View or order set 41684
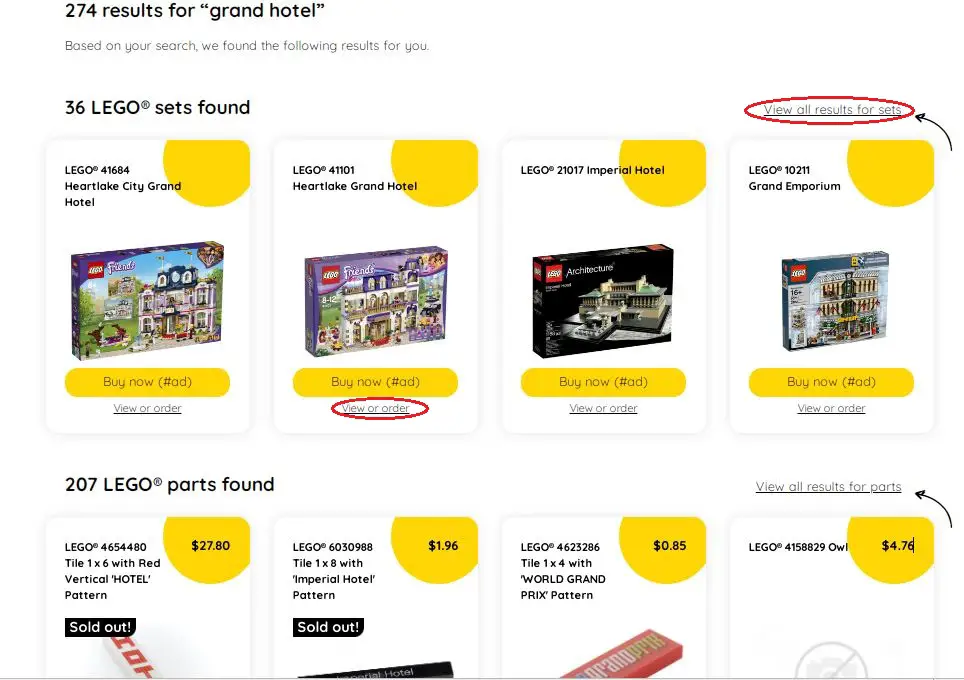 148,408
